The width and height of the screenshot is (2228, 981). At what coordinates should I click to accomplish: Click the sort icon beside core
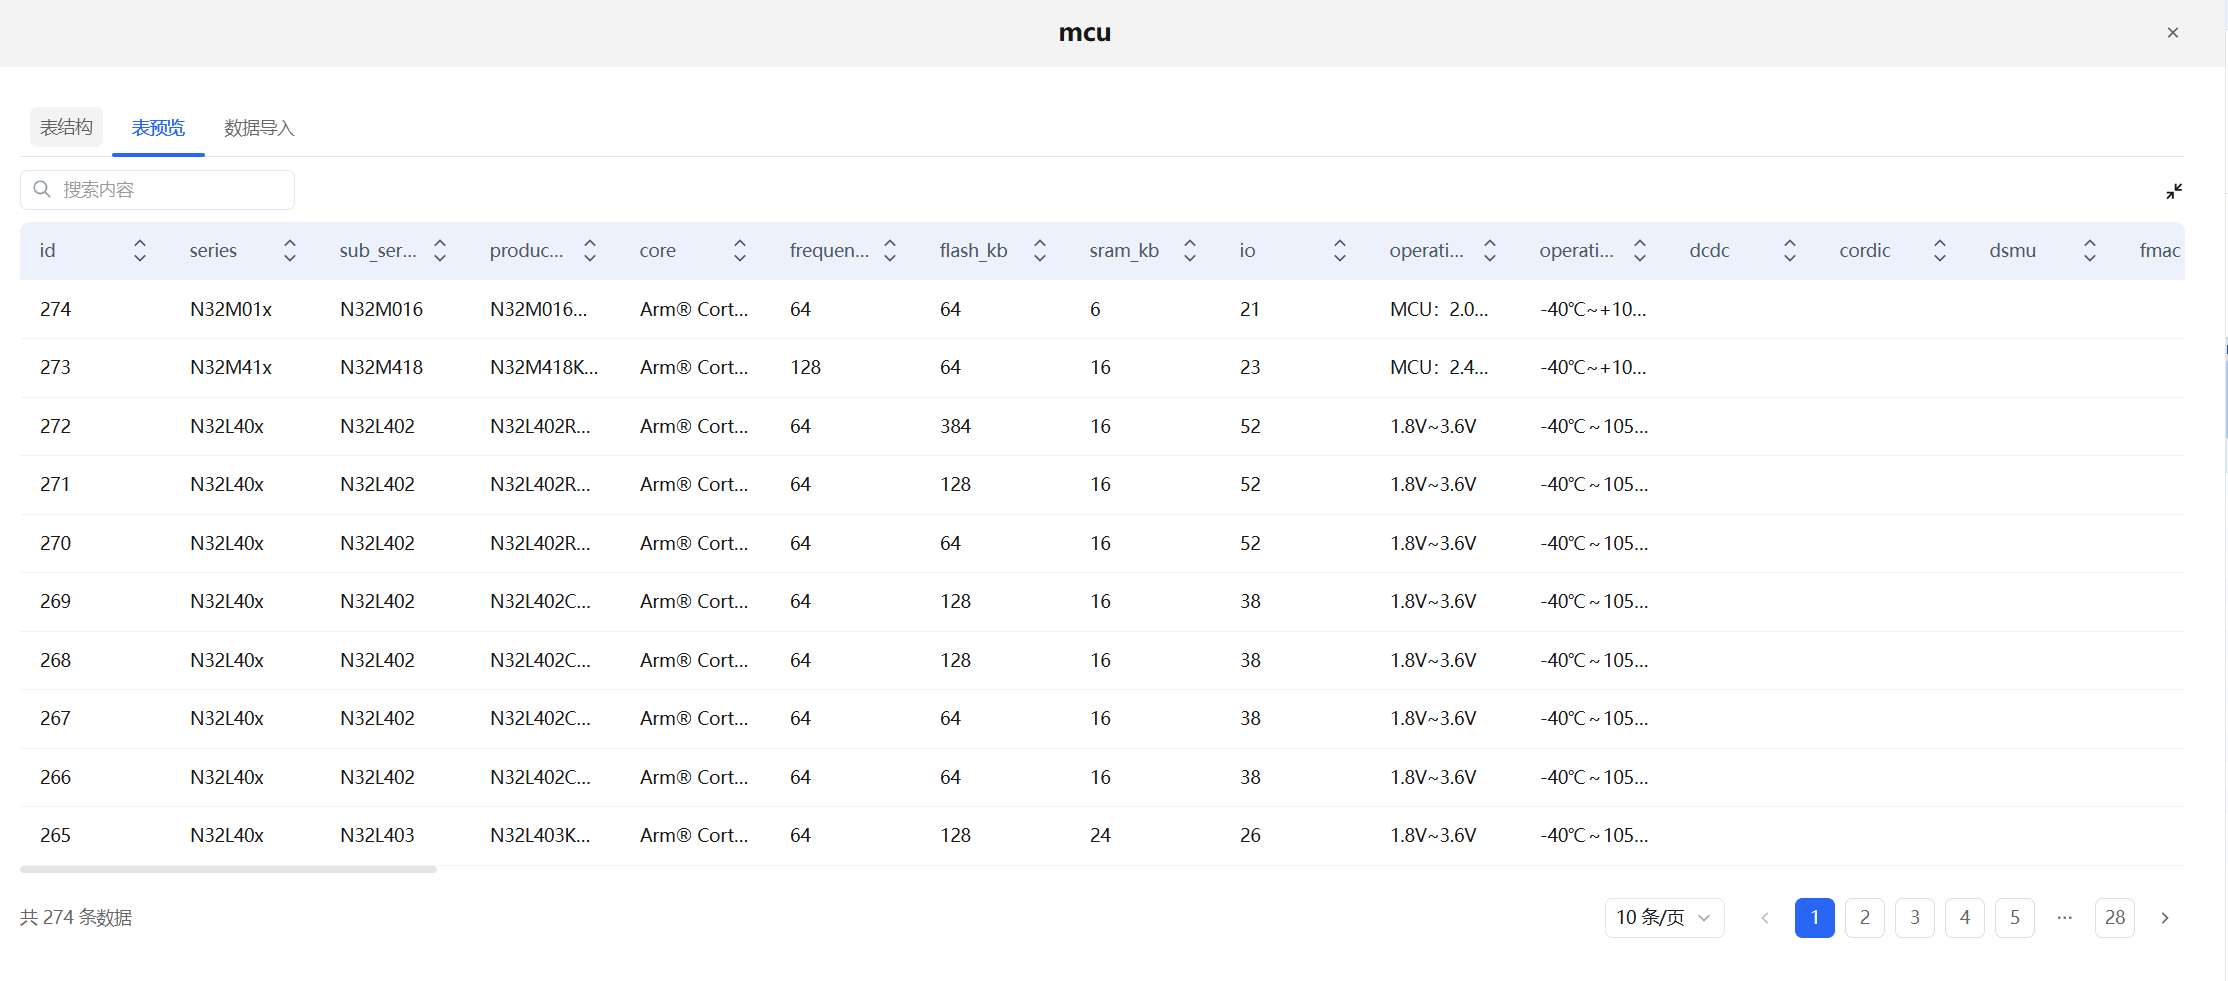(740, 250)
